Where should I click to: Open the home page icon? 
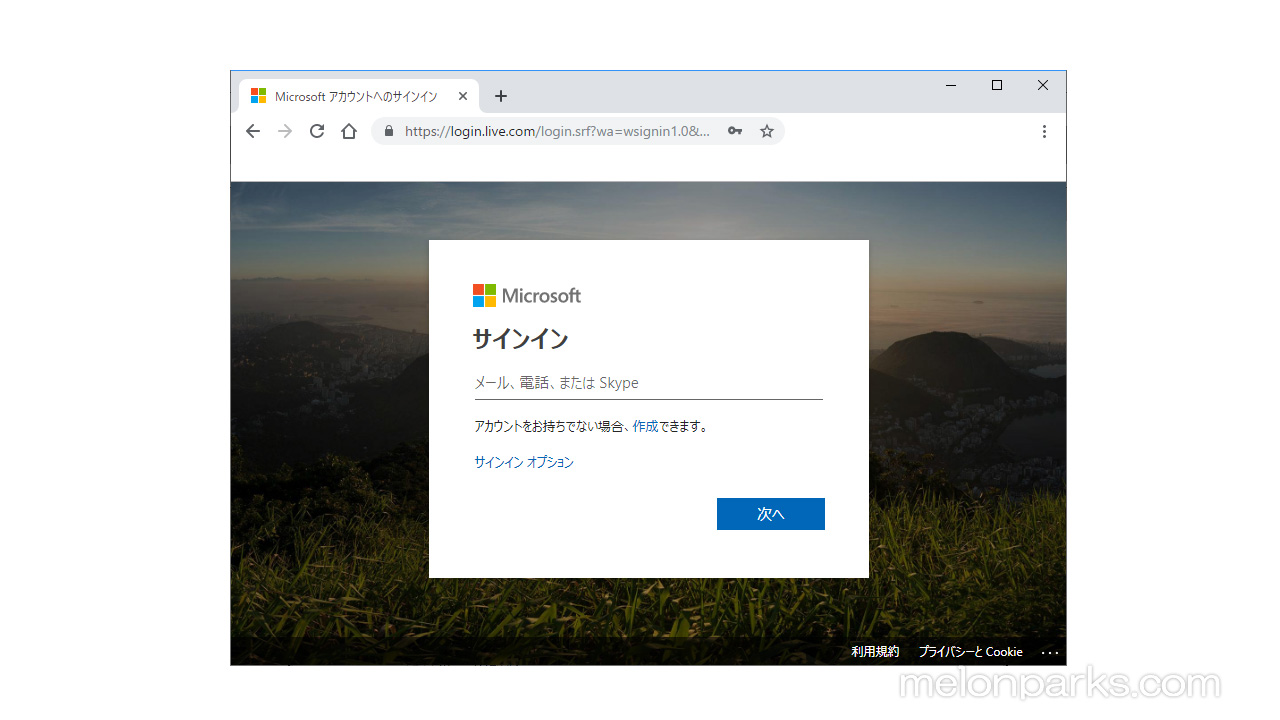click(349, 131)
